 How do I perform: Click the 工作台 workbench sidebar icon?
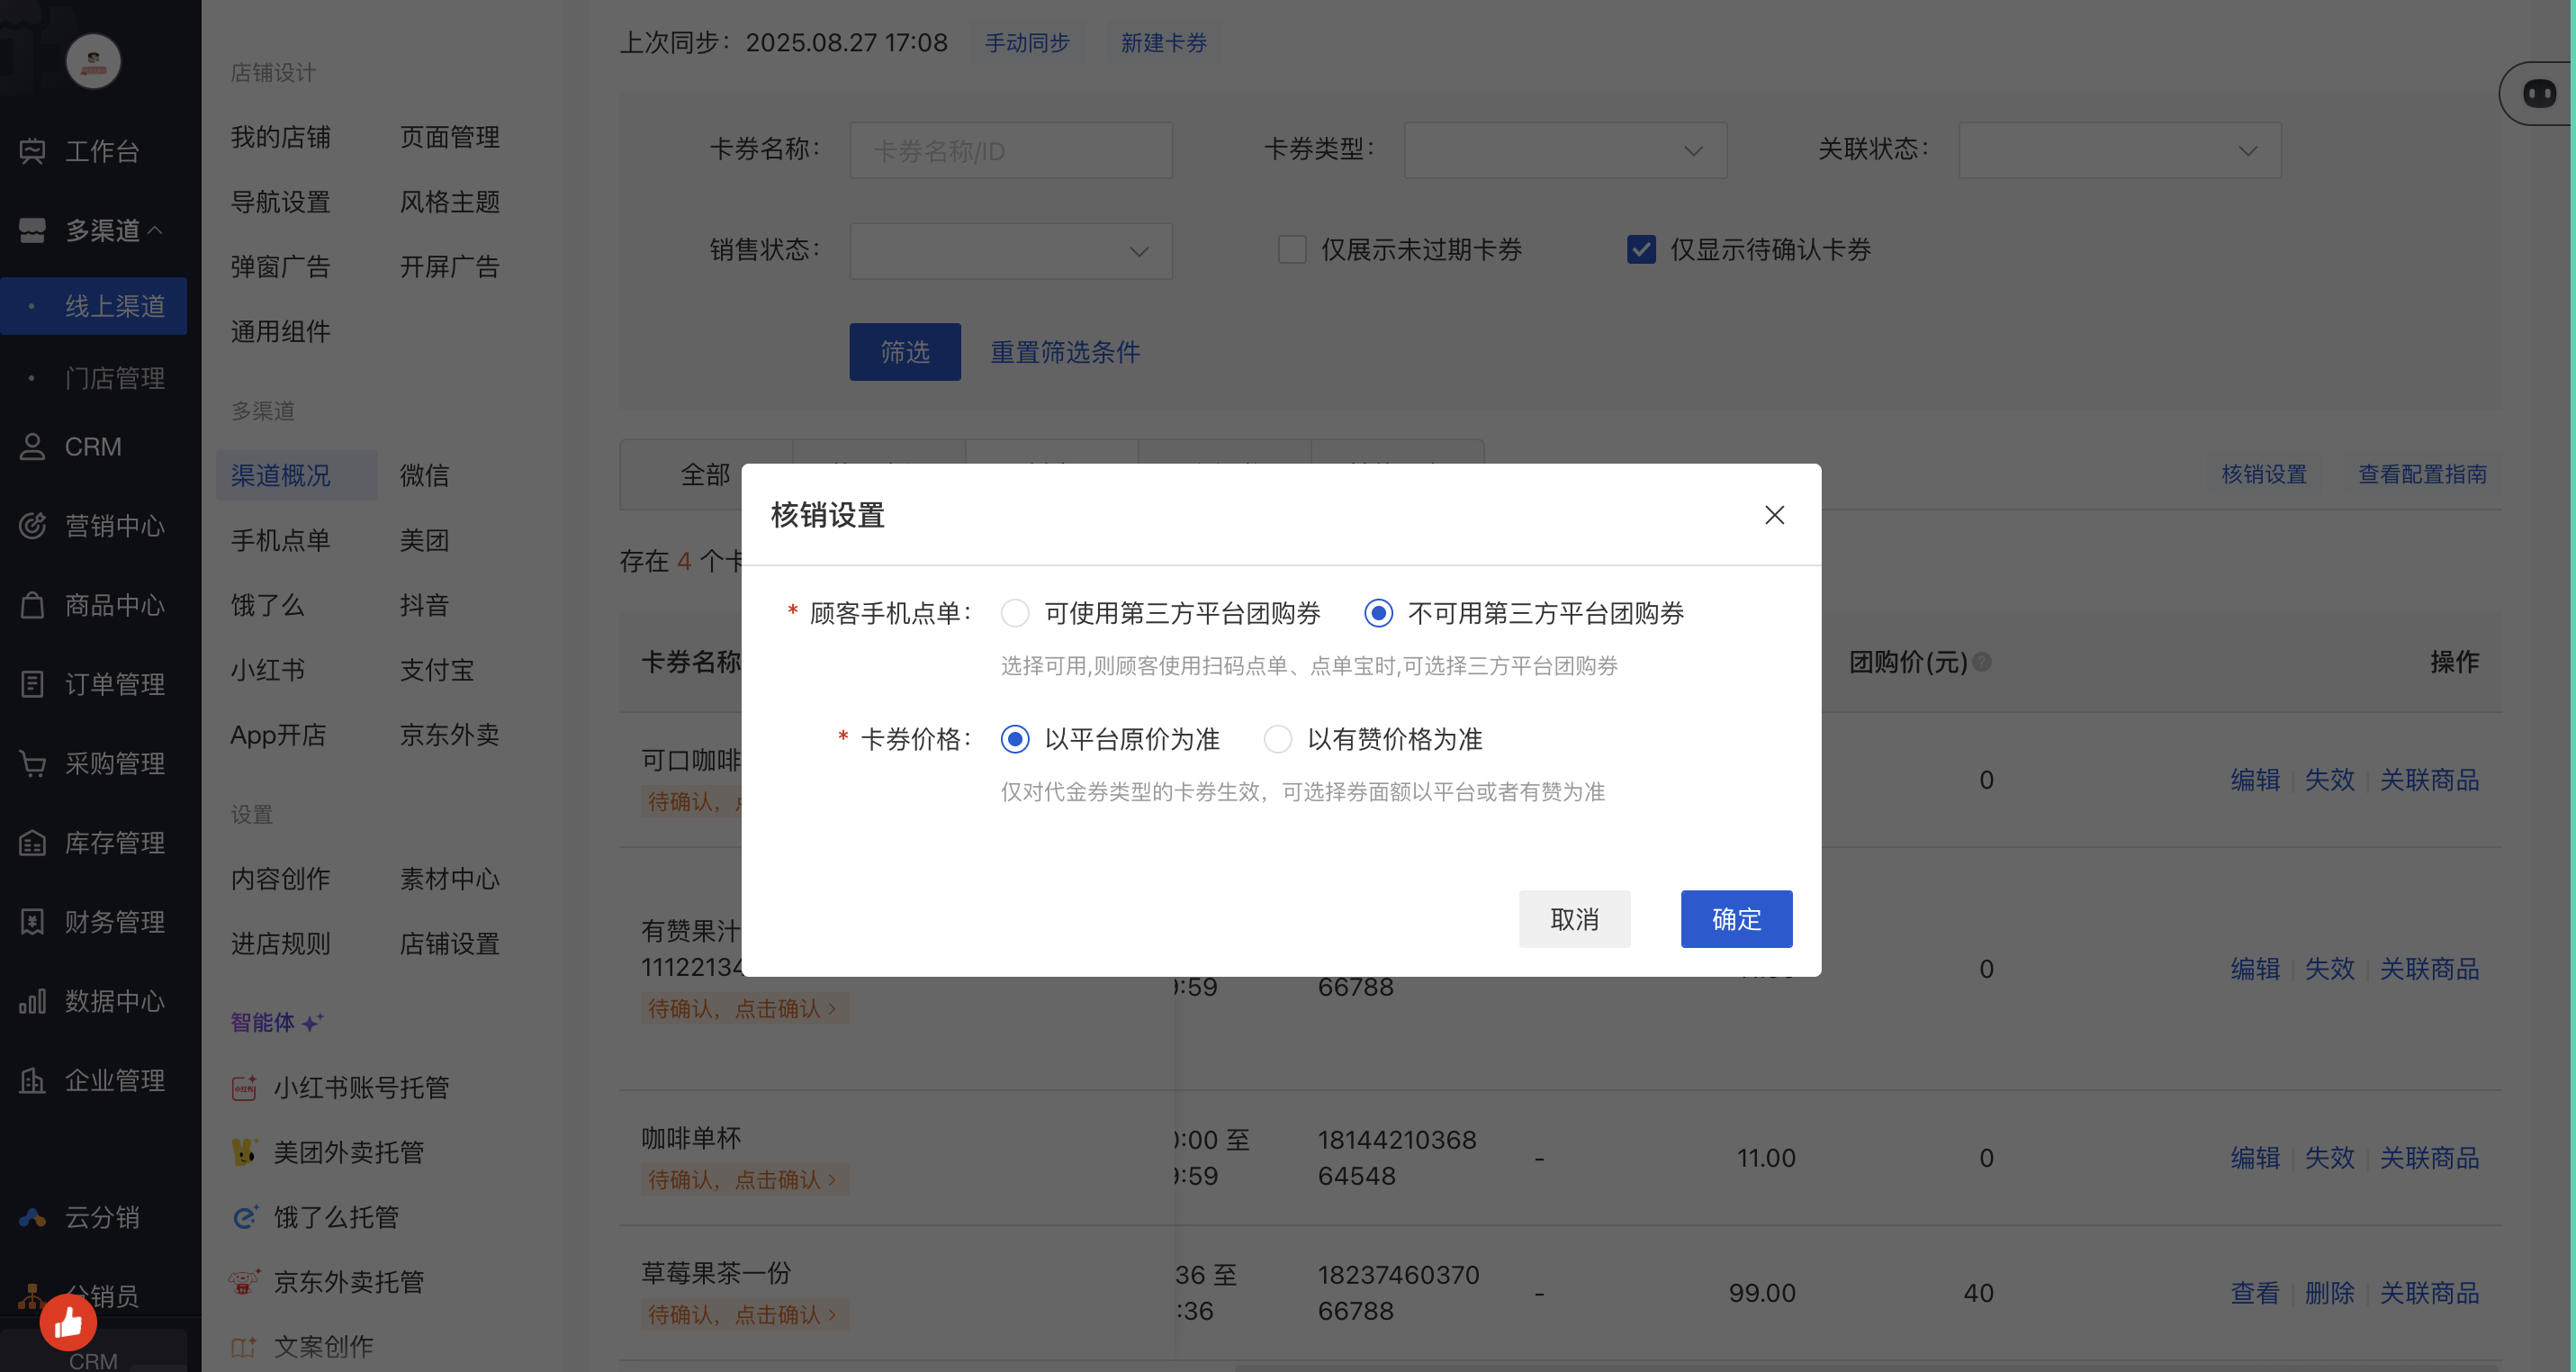click(x=32, y=151)
